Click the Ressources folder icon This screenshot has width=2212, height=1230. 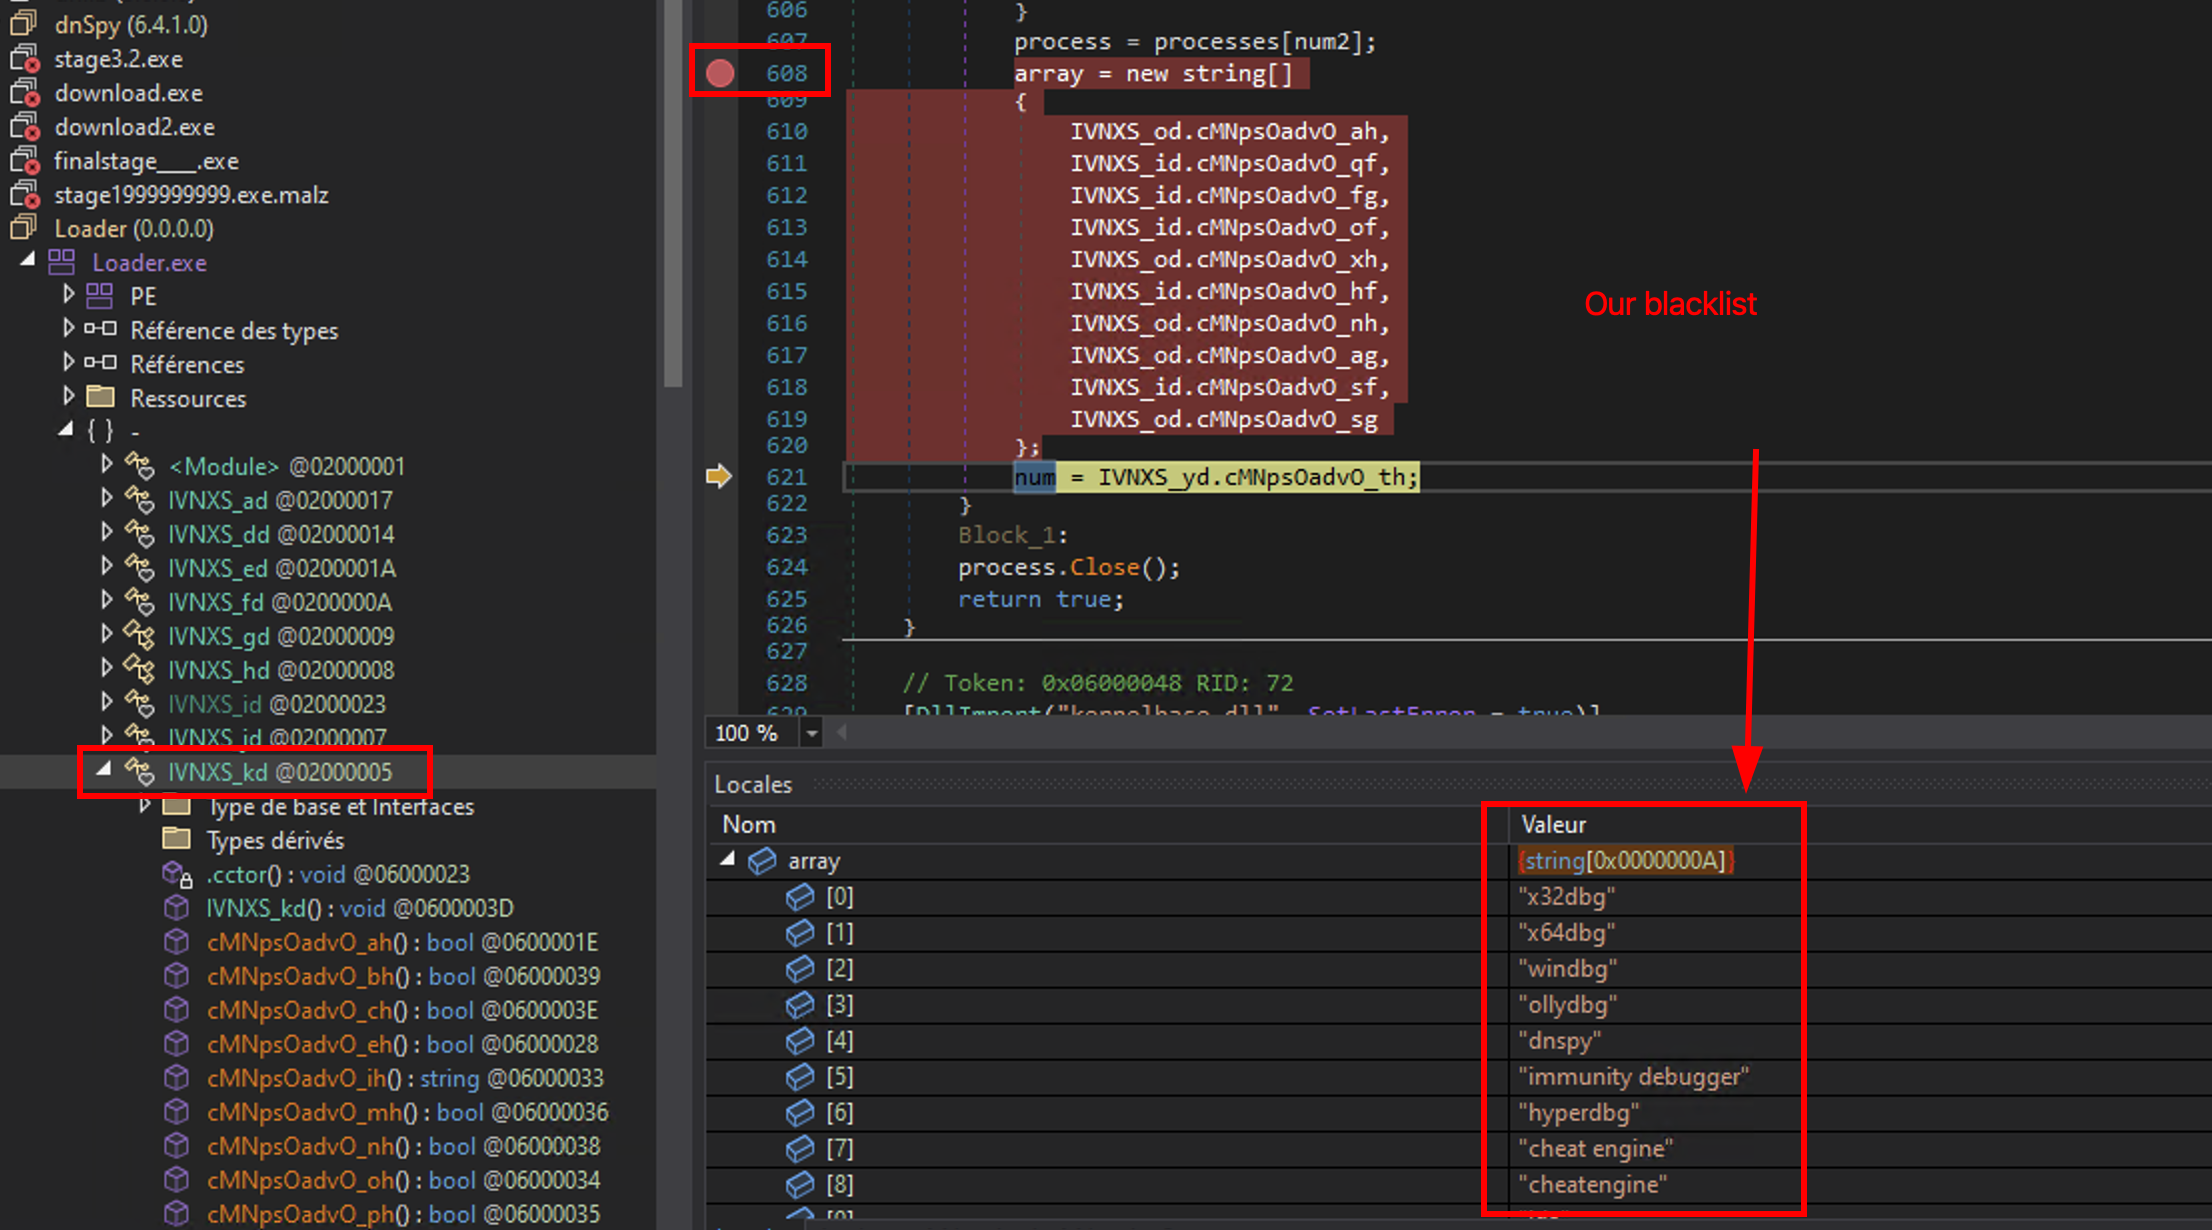(100, 398)
